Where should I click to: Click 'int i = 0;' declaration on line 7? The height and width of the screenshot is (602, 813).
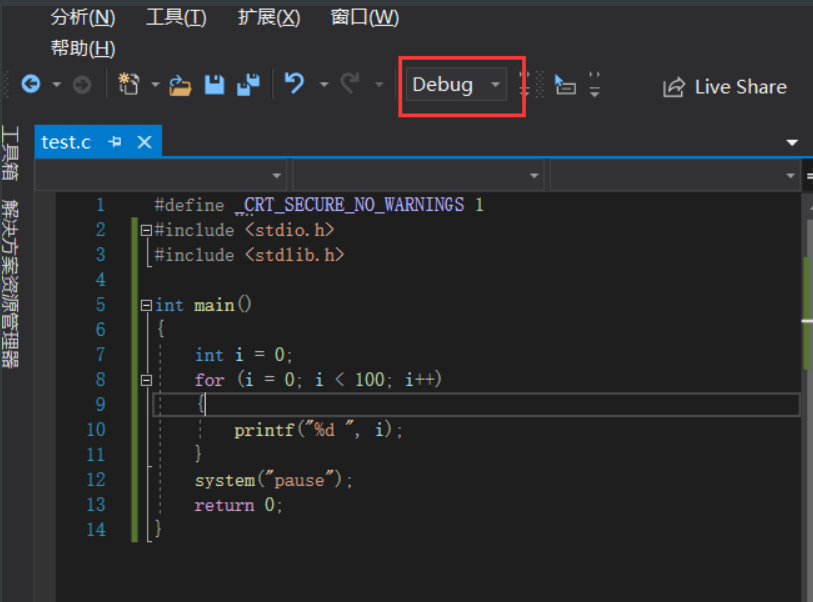244,355
